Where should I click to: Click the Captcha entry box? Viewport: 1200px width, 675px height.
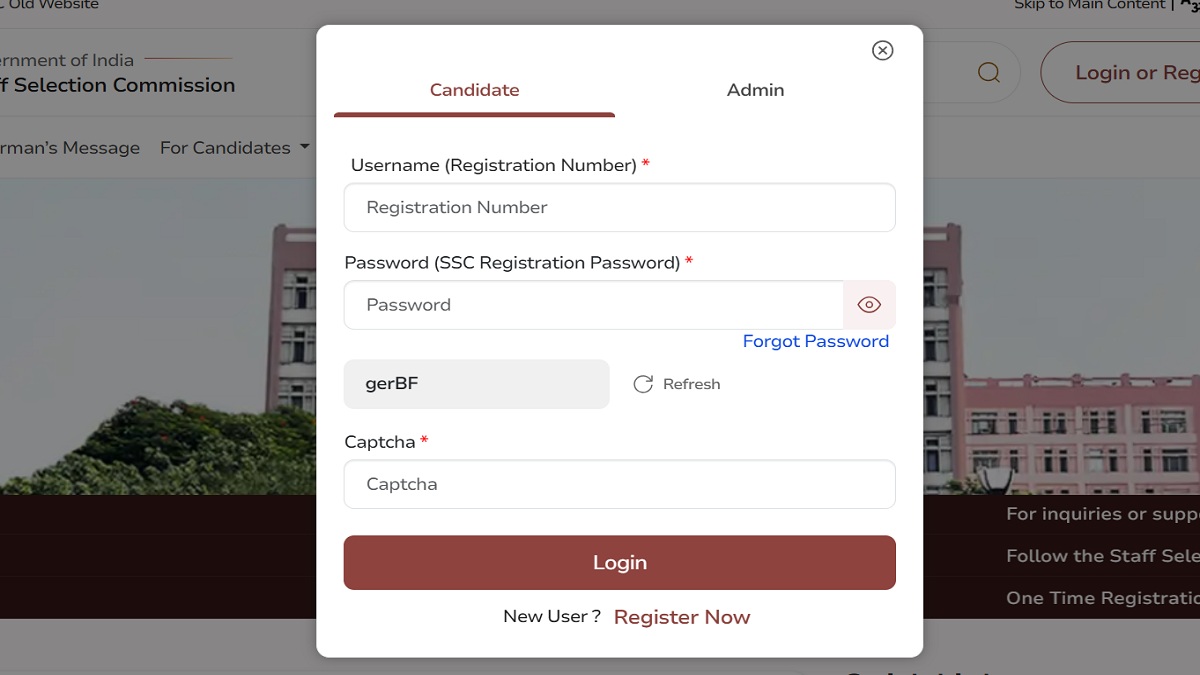(x=620, y=484)
